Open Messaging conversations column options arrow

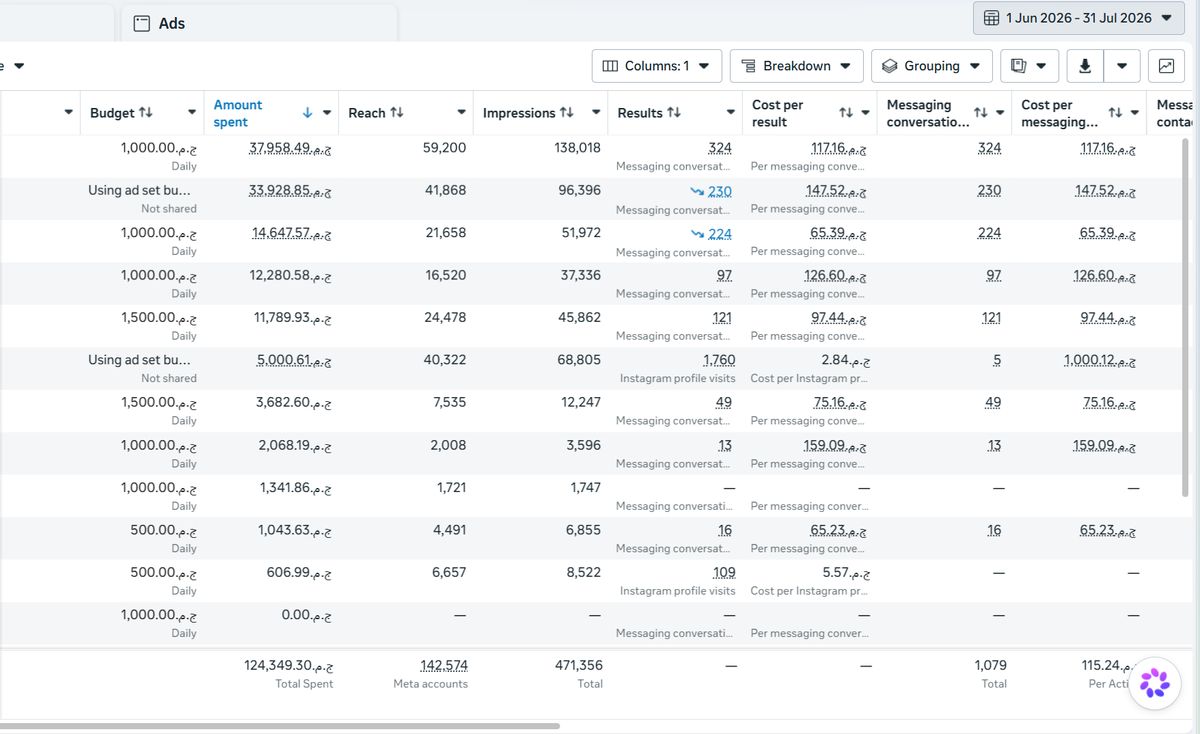click(x=1000, y=113)
